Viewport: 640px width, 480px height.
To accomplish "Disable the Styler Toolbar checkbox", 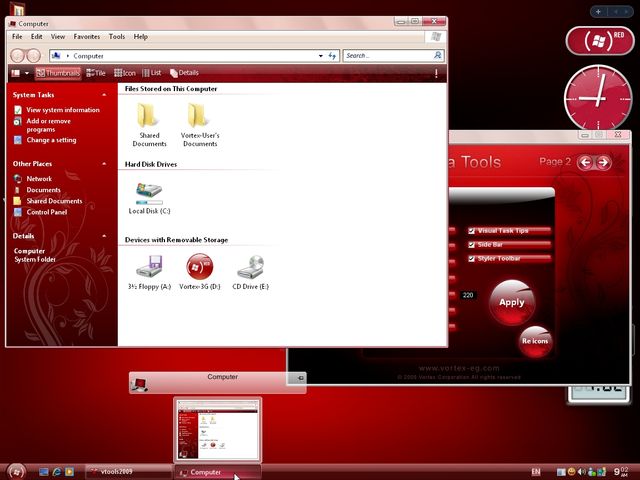I will (x=471, y=259).
